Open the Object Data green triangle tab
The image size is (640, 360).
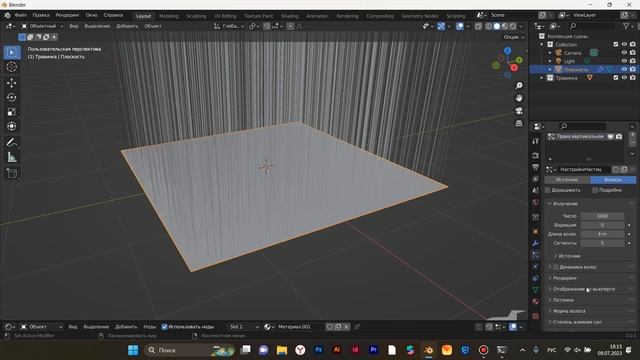(536, 290)
